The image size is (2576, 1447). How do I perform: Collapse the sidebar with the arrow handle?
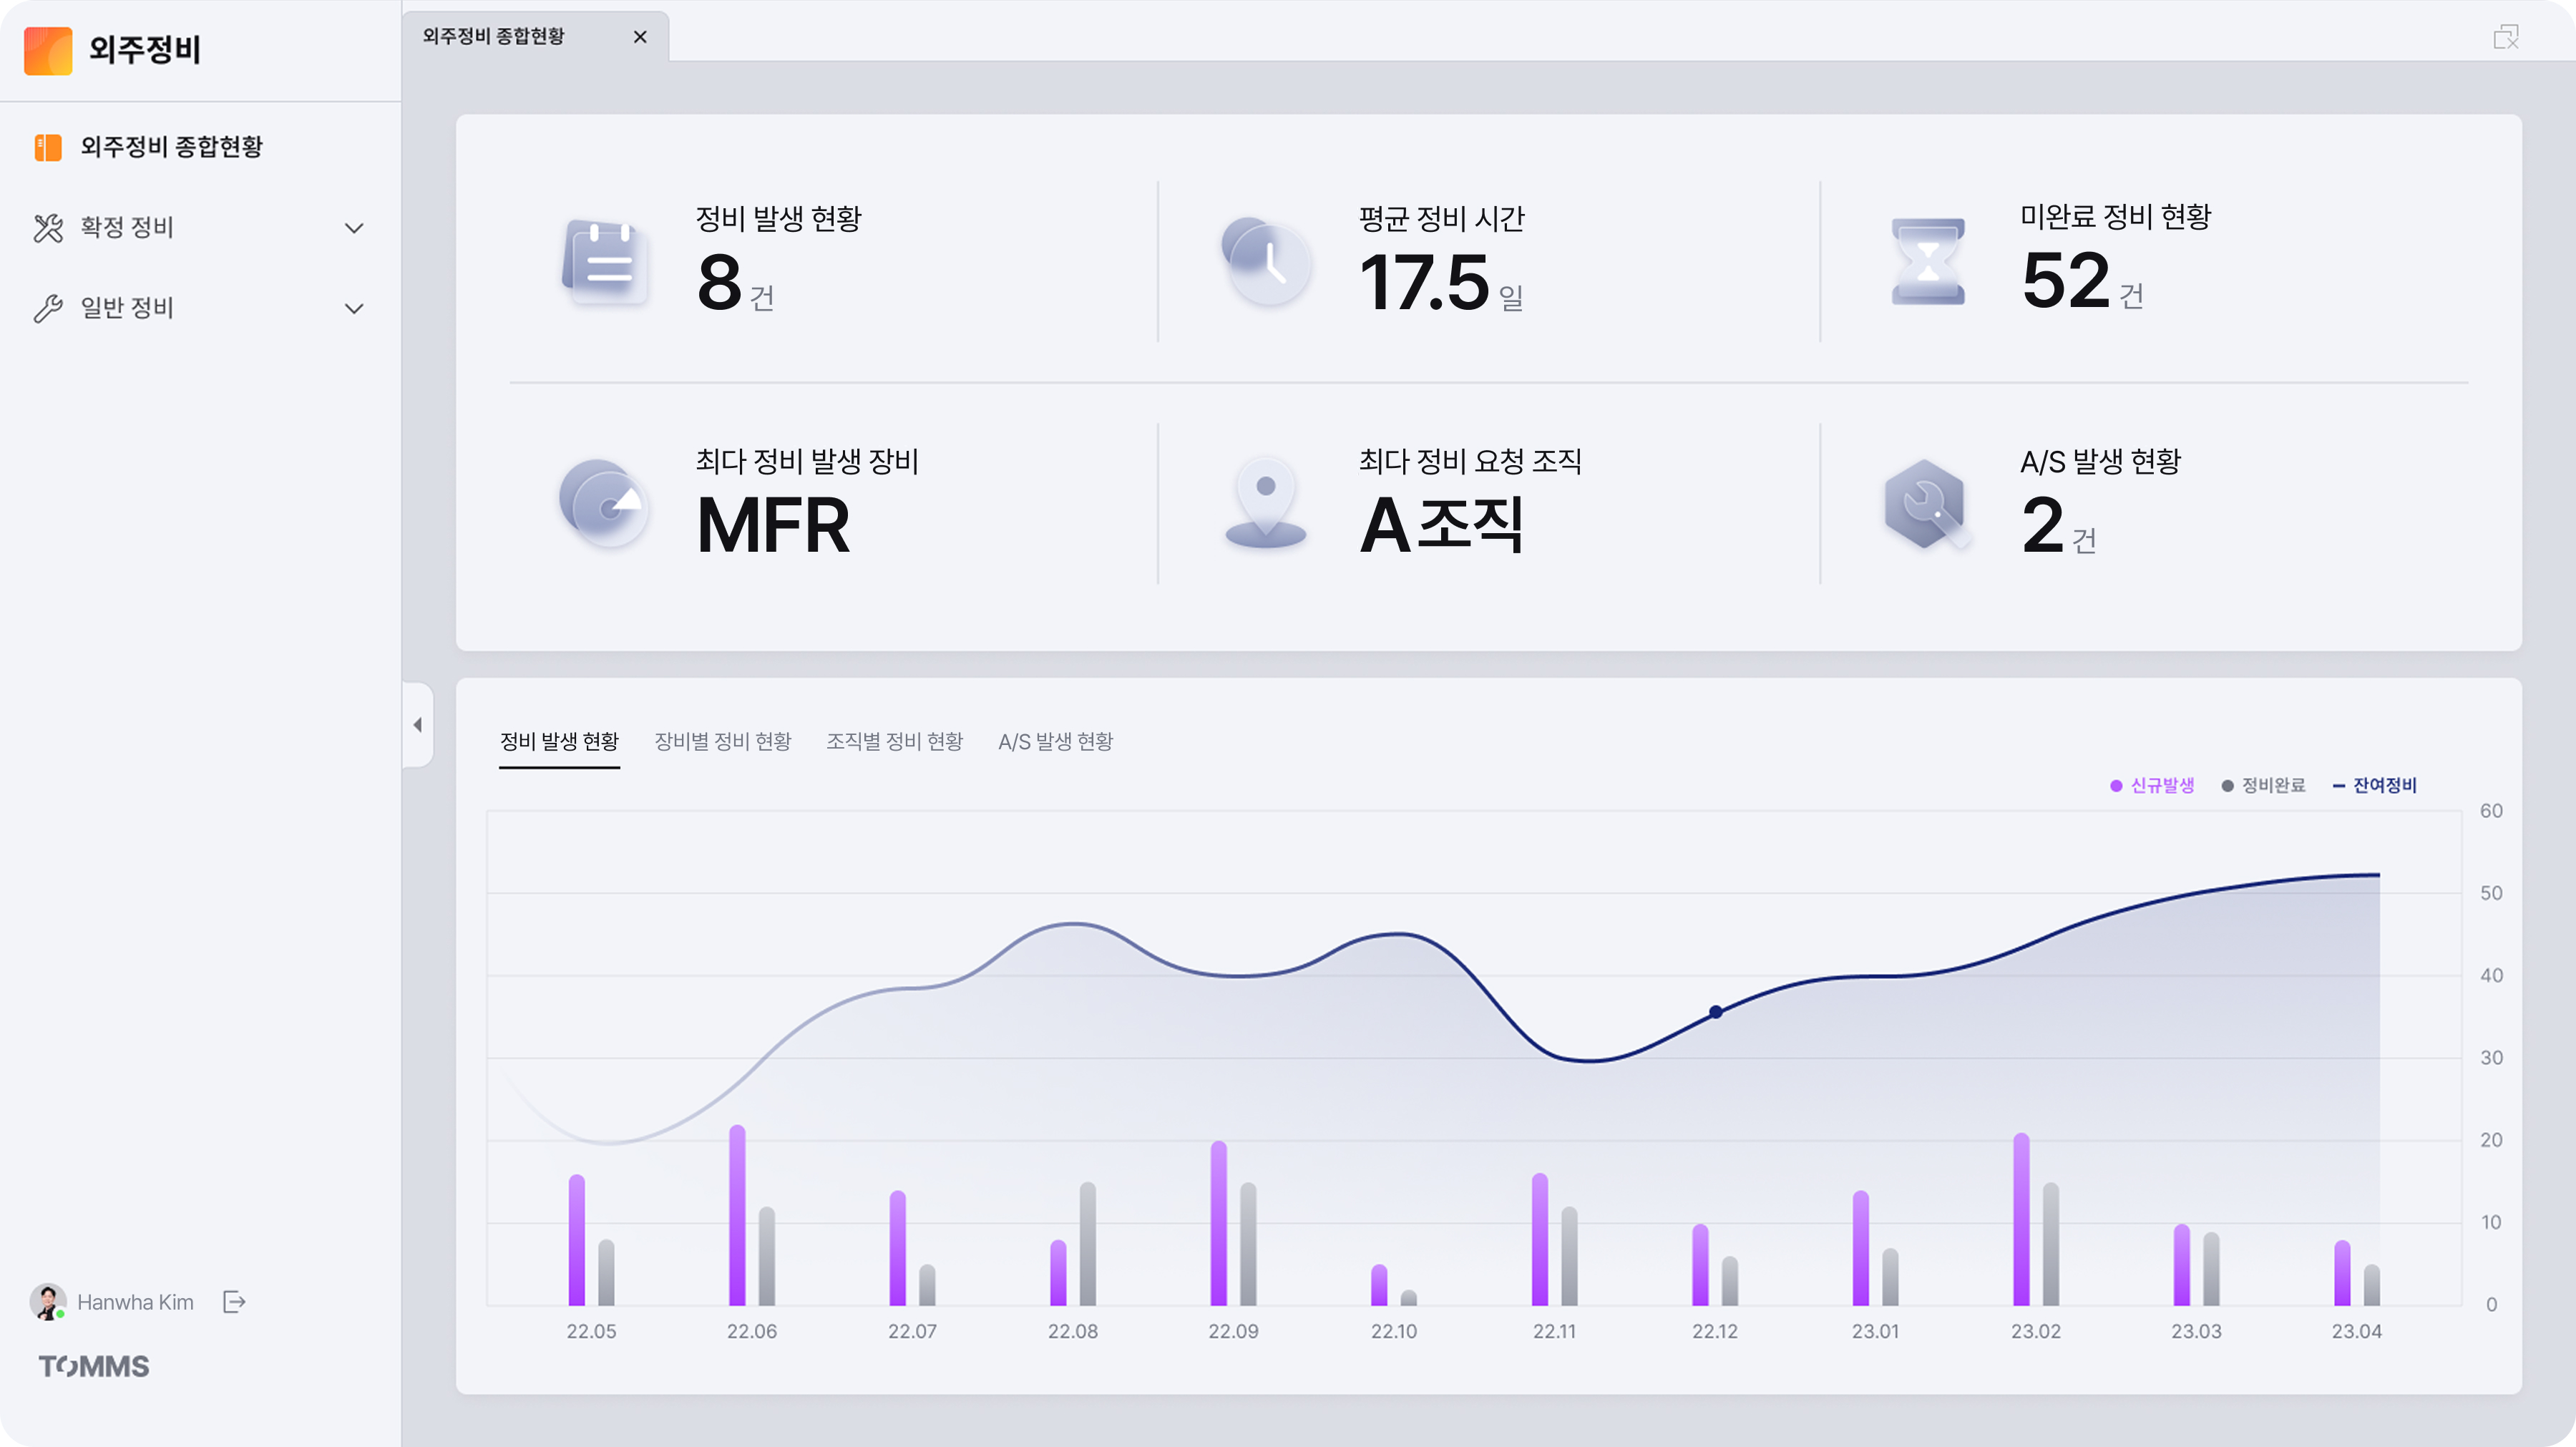(418, 724)
